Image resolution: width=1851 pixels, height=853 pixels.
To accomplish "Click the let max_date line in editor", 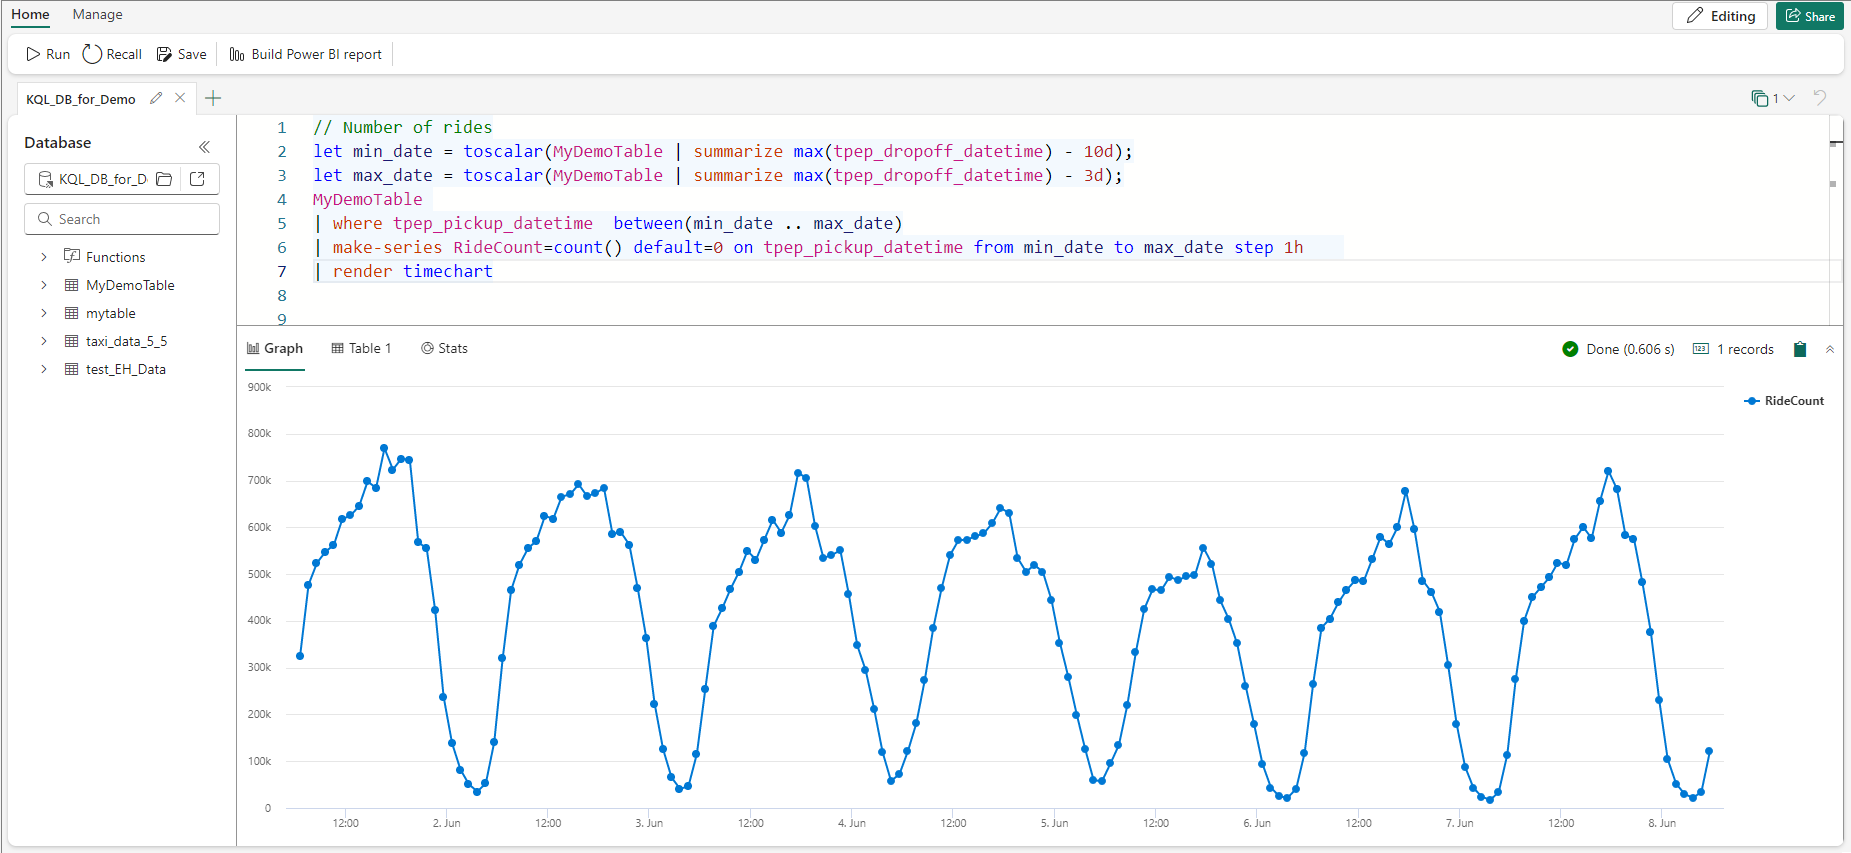I will pyautogui.click(x=717, y=175).
